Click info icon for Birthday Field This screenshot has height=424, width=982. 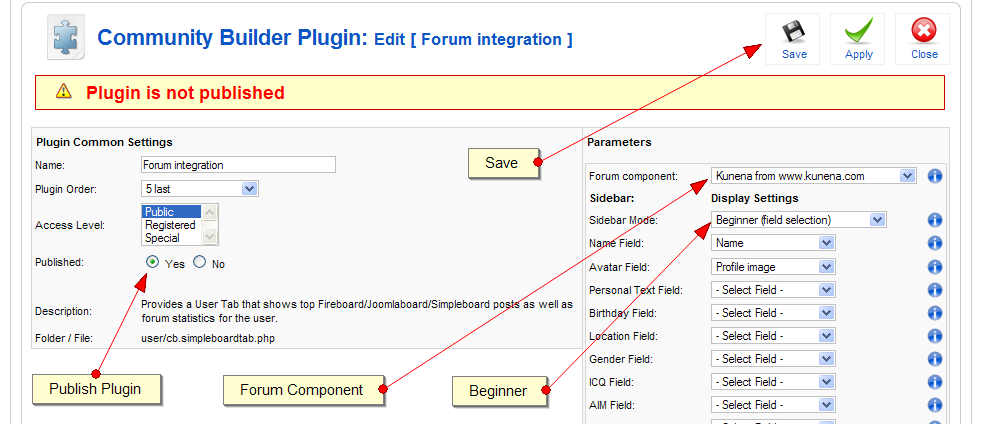pos(935,313)
